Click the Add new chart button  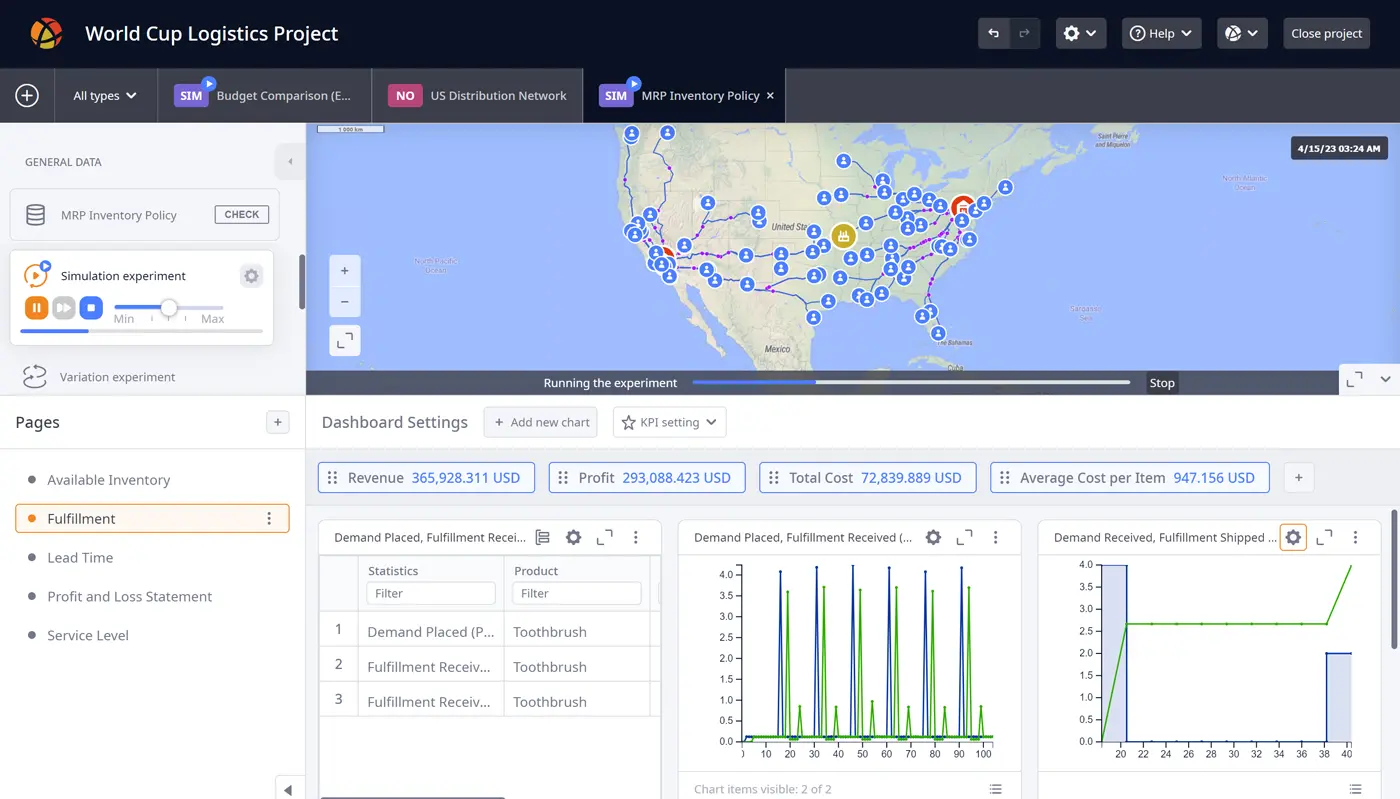[x=540, y=422]
